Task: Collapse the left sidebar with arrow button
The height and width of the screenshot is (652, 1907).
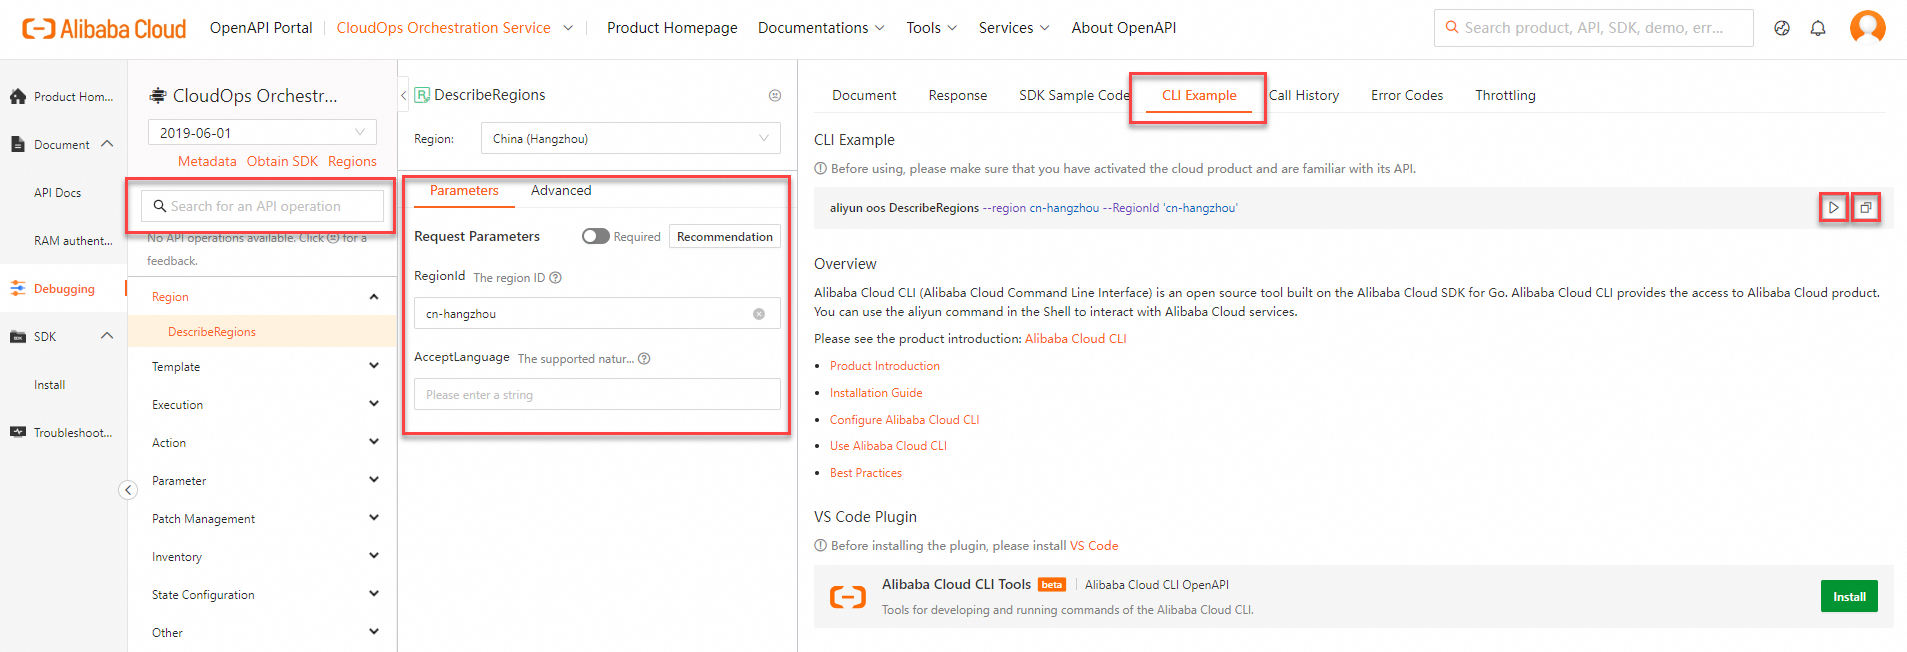Action: coord(128,489)
